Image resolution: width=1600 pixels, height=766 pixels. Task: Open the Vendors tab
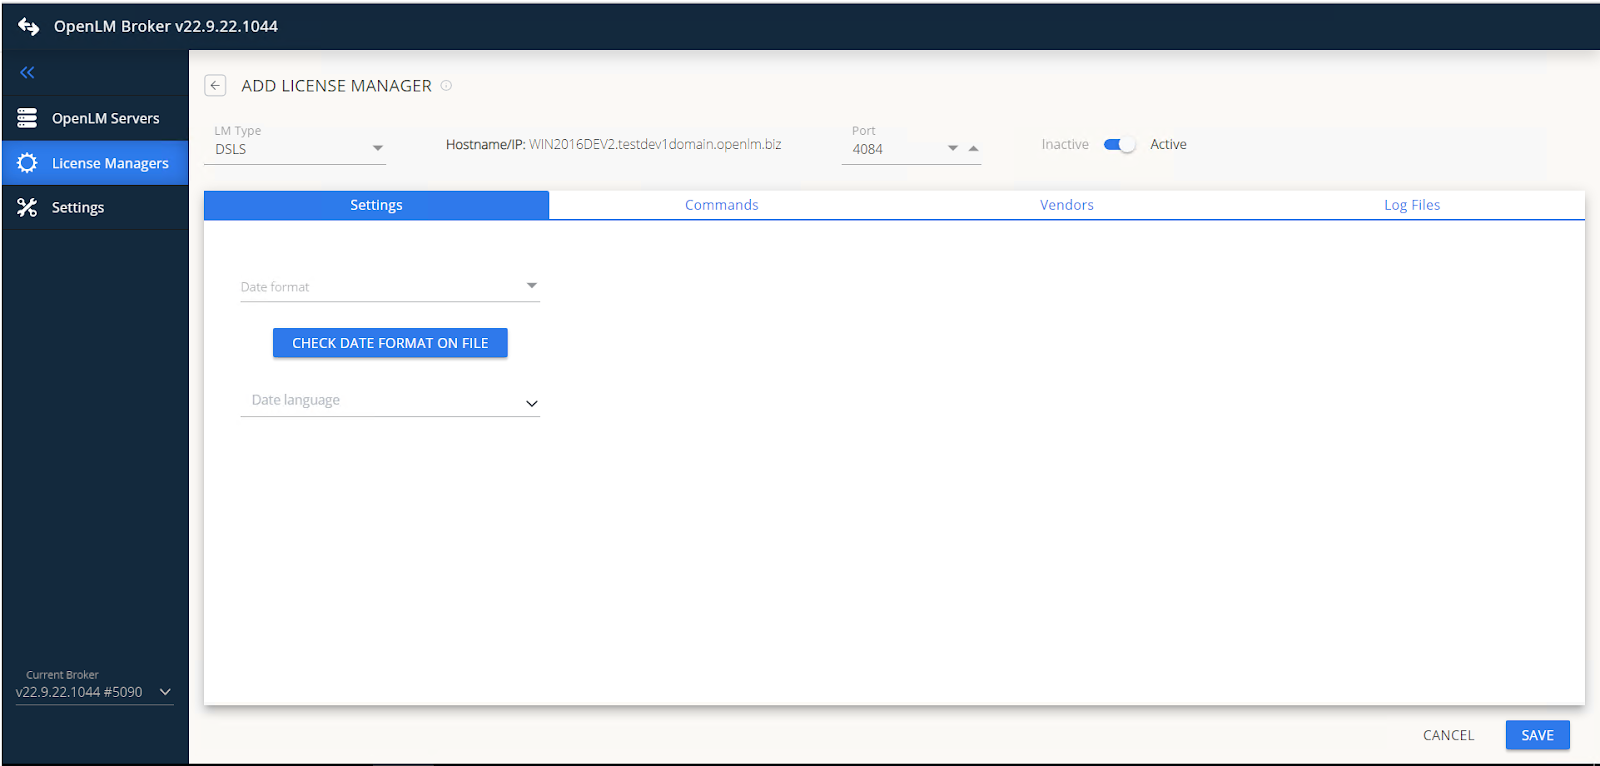pos(1066,205)
